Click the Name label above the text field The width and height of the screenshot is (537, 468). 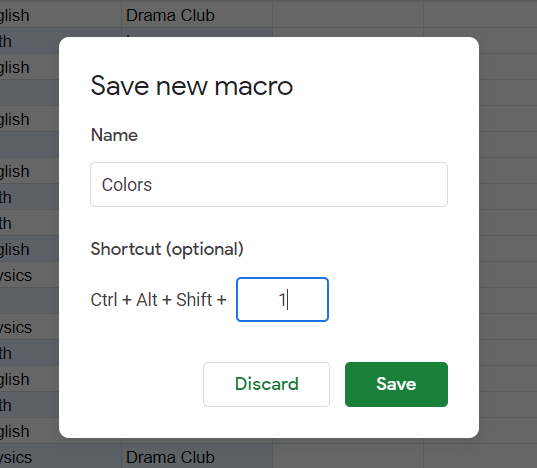coord(114,135)
